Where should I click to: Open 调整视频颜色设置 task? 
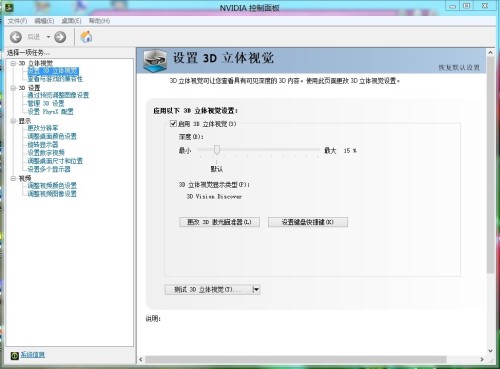52,186
